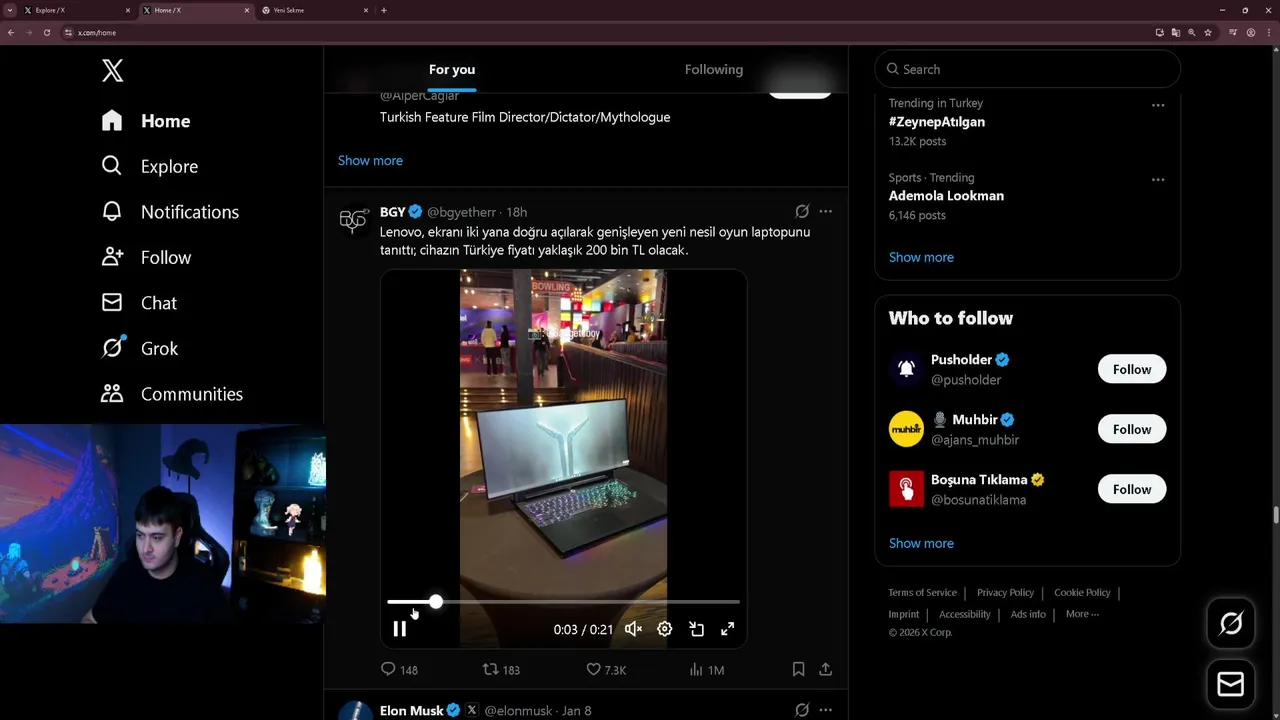Screen dimensions: 1280x720
Task: Open Imprint footer link
Action: coord(903,614)
